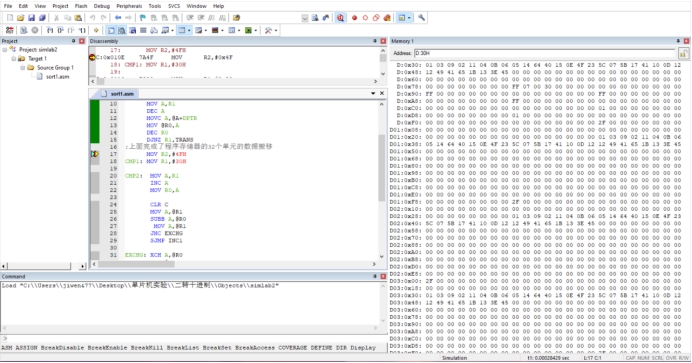Image resolution: width=692 pixels, height=363 pixels.
Task: Toggle enable/disable breakpoint hollow circle
Action: [365, 18]
